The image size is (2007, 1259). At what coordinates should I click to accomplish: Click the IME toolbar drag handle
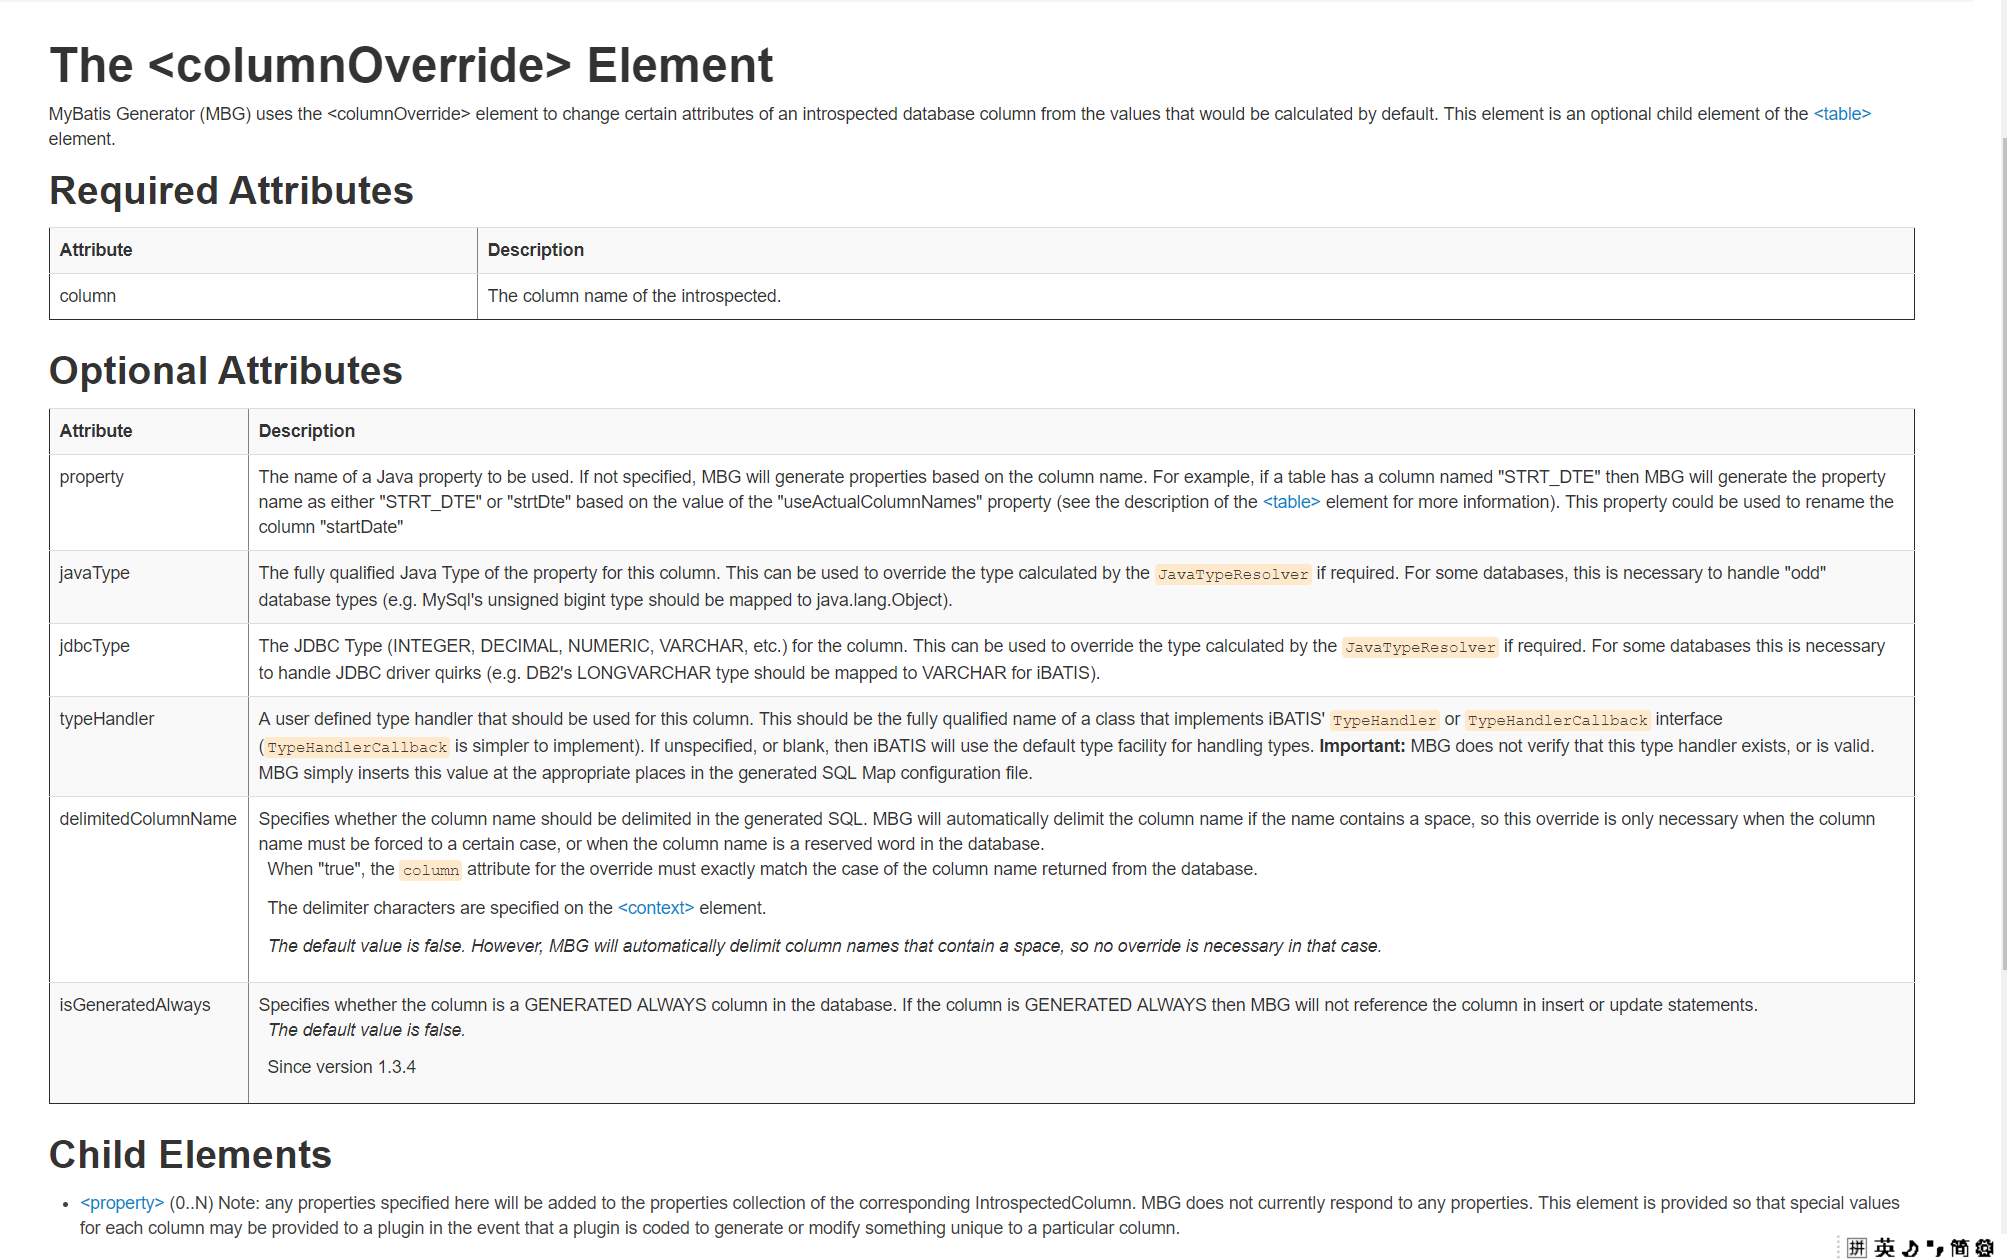click(1839, 1247)
